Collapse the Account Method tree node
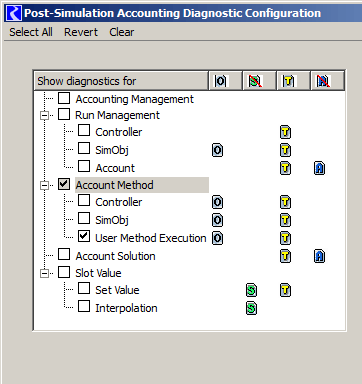The height and width of the screenshot is (384, 362). 44,186
